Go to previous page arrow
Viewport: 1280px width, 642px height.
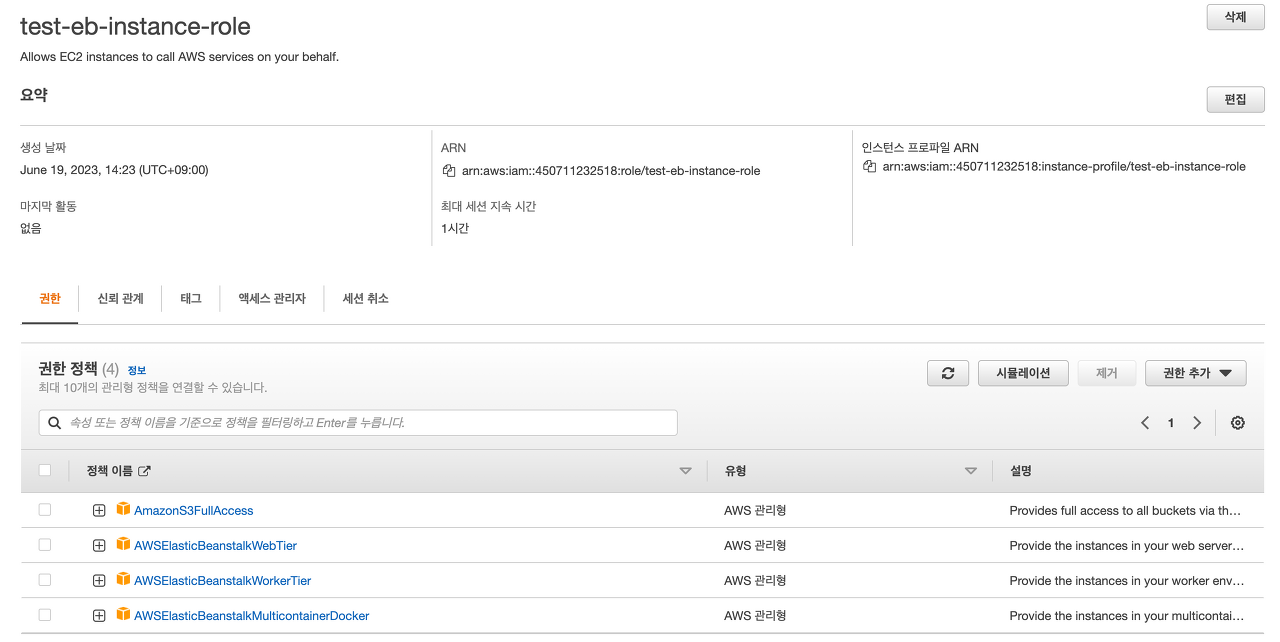(x=1145, y=423)
